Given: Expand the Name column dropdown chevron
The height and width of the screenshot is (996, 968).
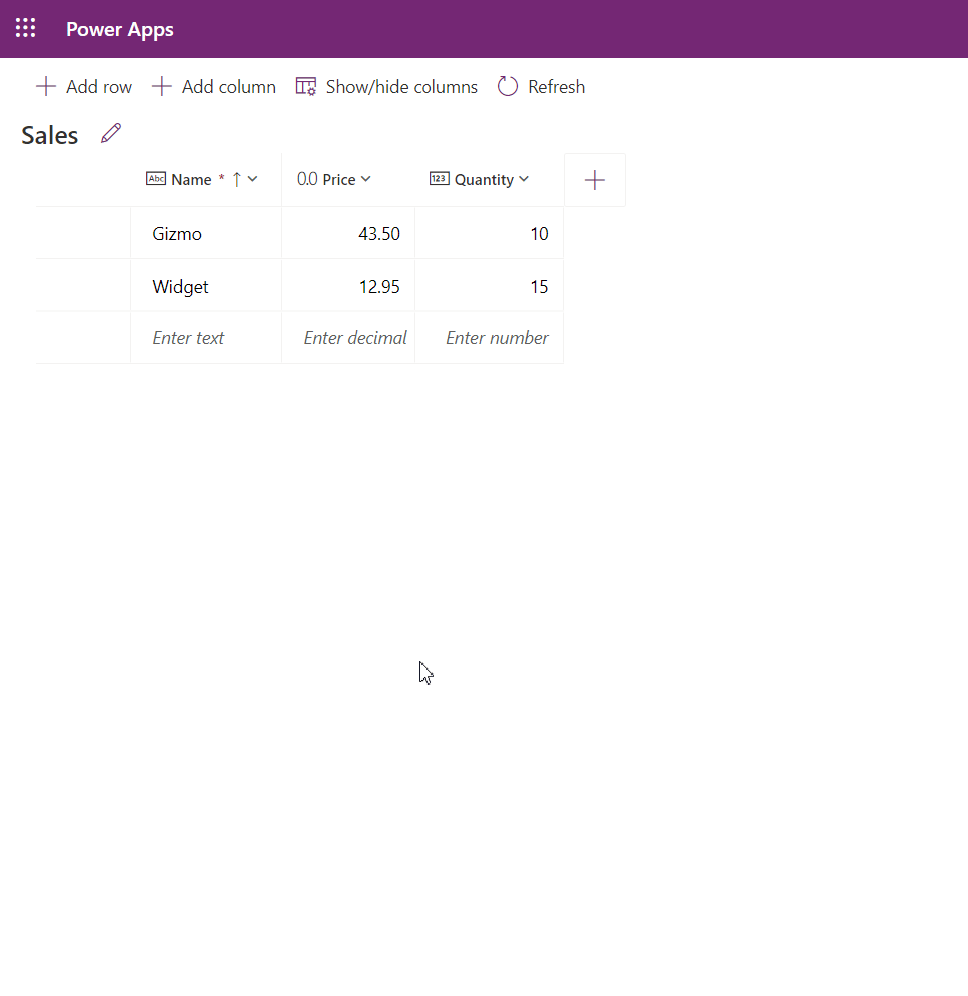Looking at the screenshot, I should (253, 179).
